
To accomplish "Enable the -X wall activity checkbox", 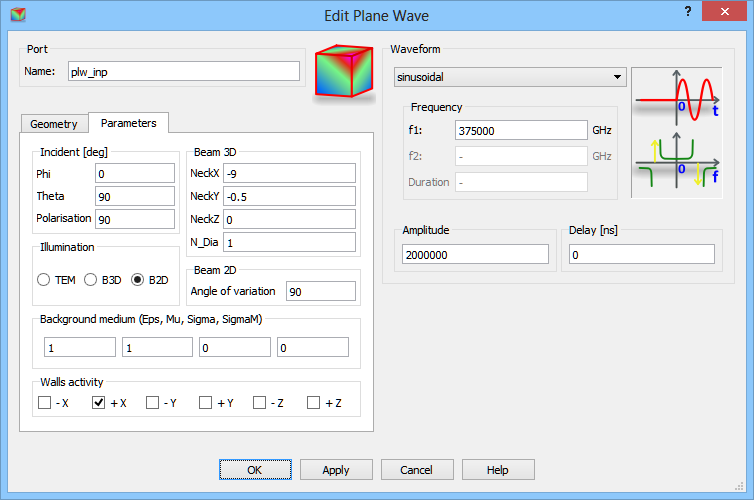I will click(x=45, y=403).
